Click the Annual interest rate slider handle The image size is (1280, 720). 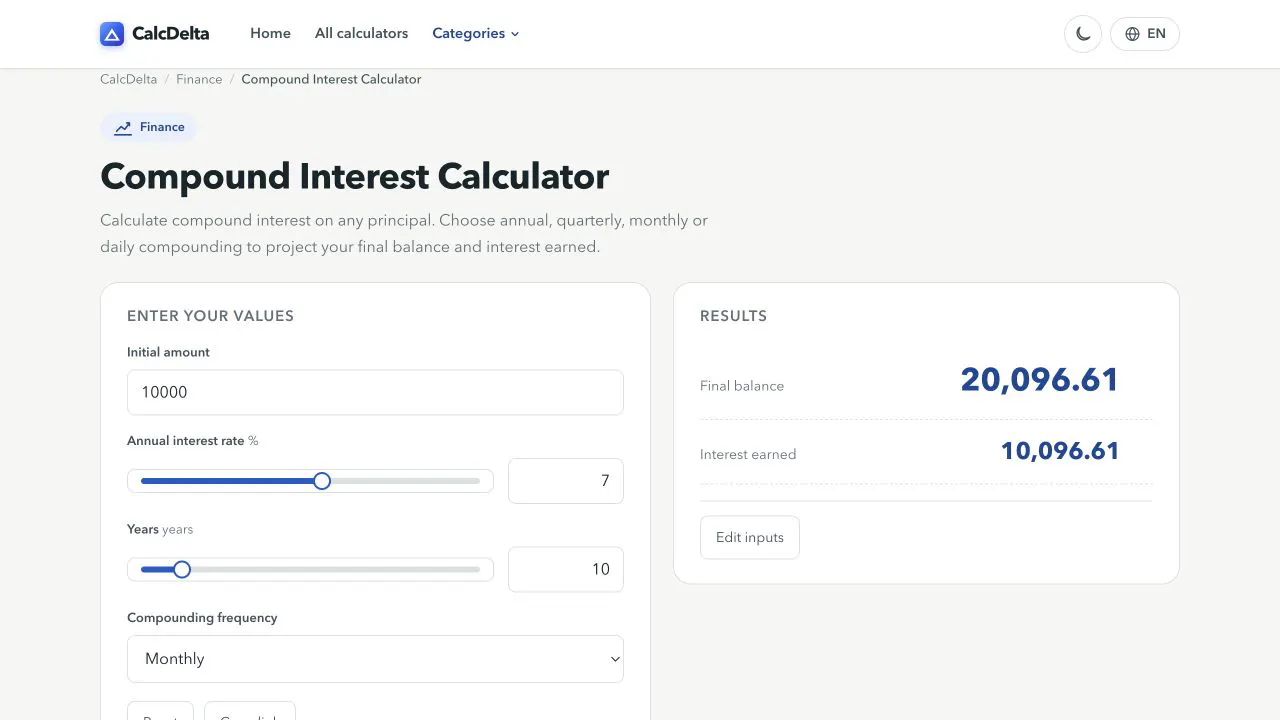322,481
